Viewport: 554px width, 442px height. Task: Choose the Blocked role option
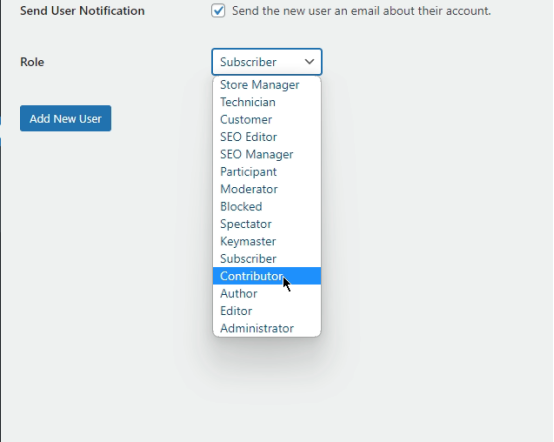[267, 206]
